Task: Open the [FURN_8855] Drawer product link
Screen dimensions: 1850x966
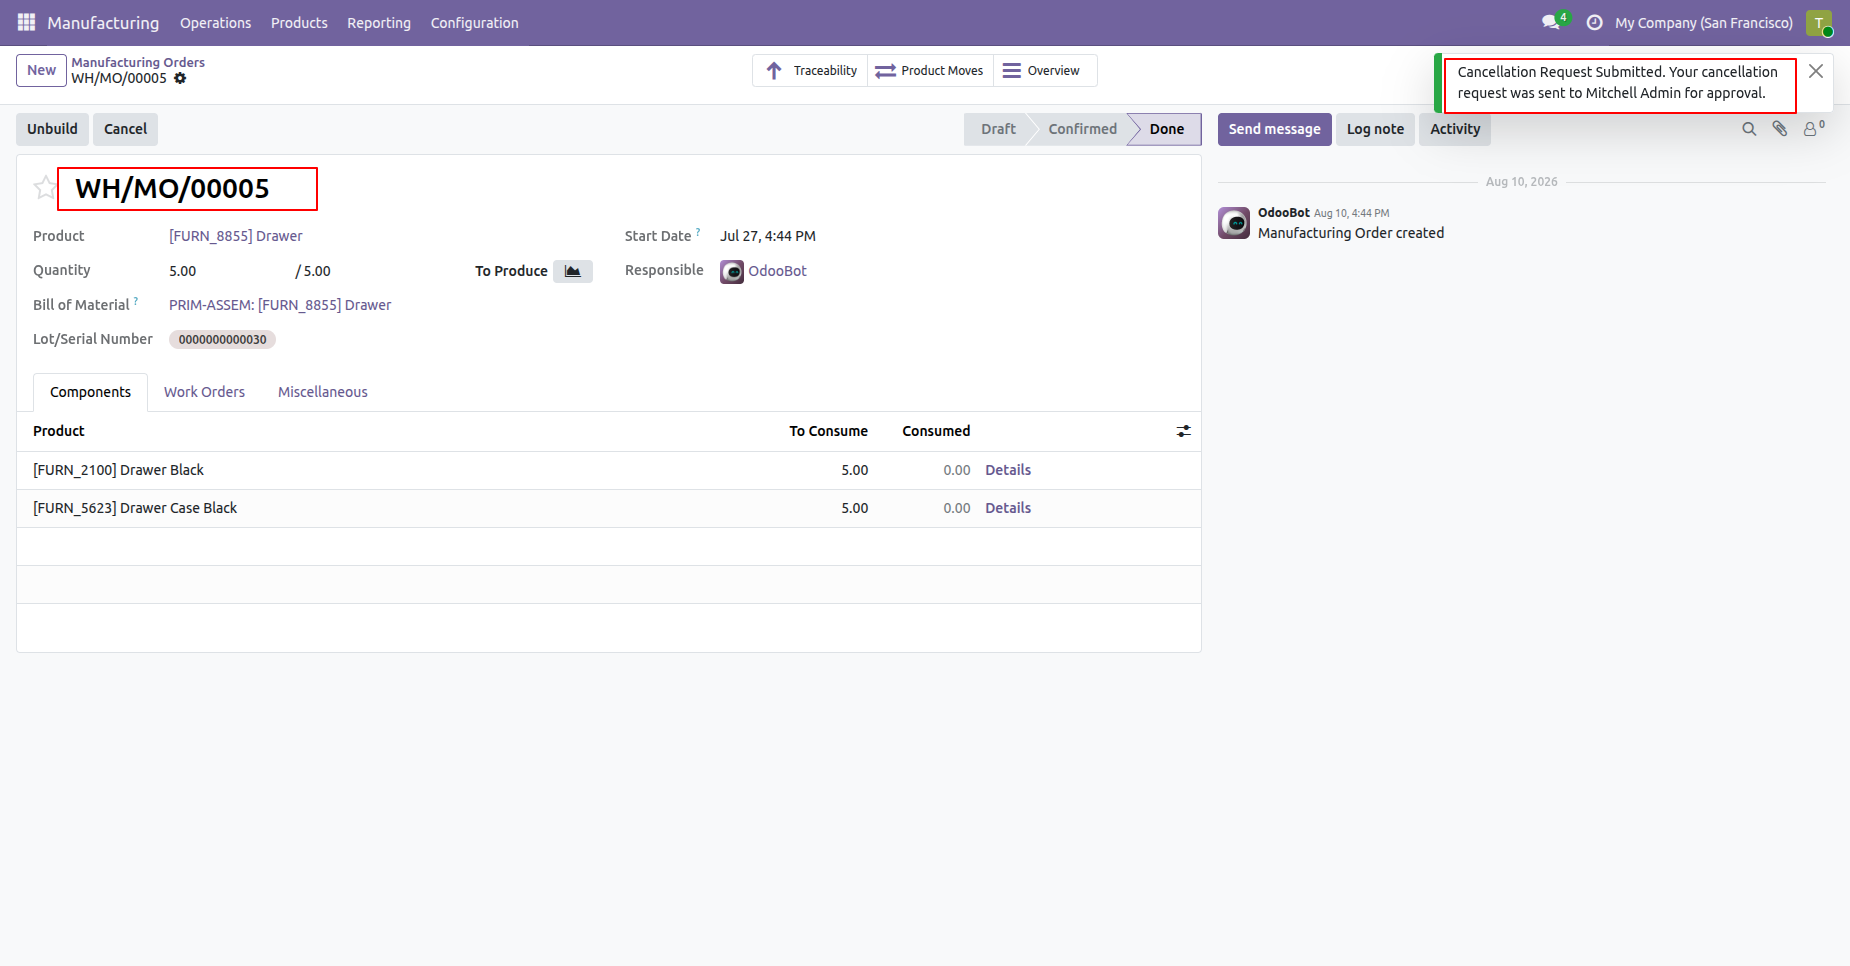Action: pos(235,236)
